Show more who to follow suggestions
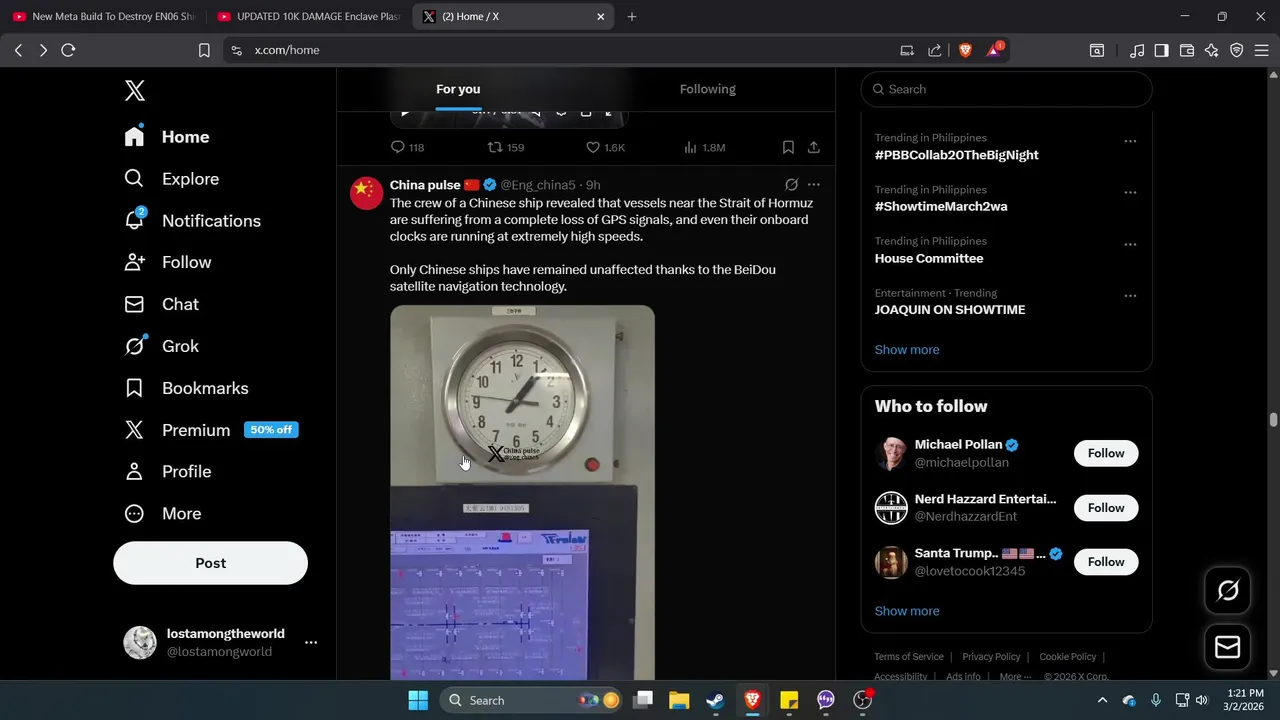This screenshot has width=1280, height=720. pyautogui.click(x=907, y=611)
